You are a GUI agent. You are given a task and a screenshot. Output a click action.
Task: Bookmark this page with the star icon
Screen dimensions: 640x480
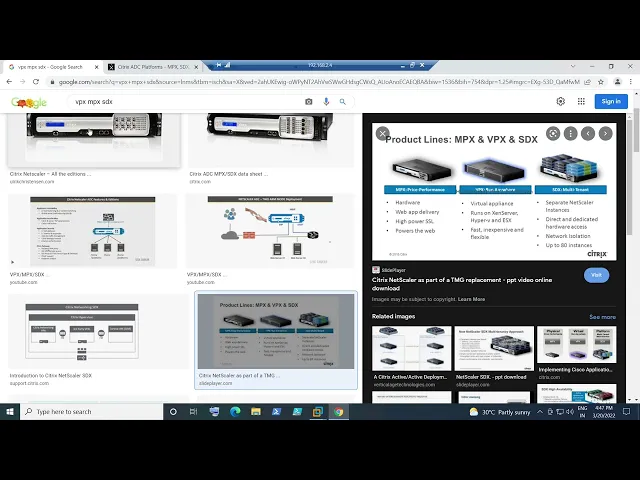click(601, 82)
